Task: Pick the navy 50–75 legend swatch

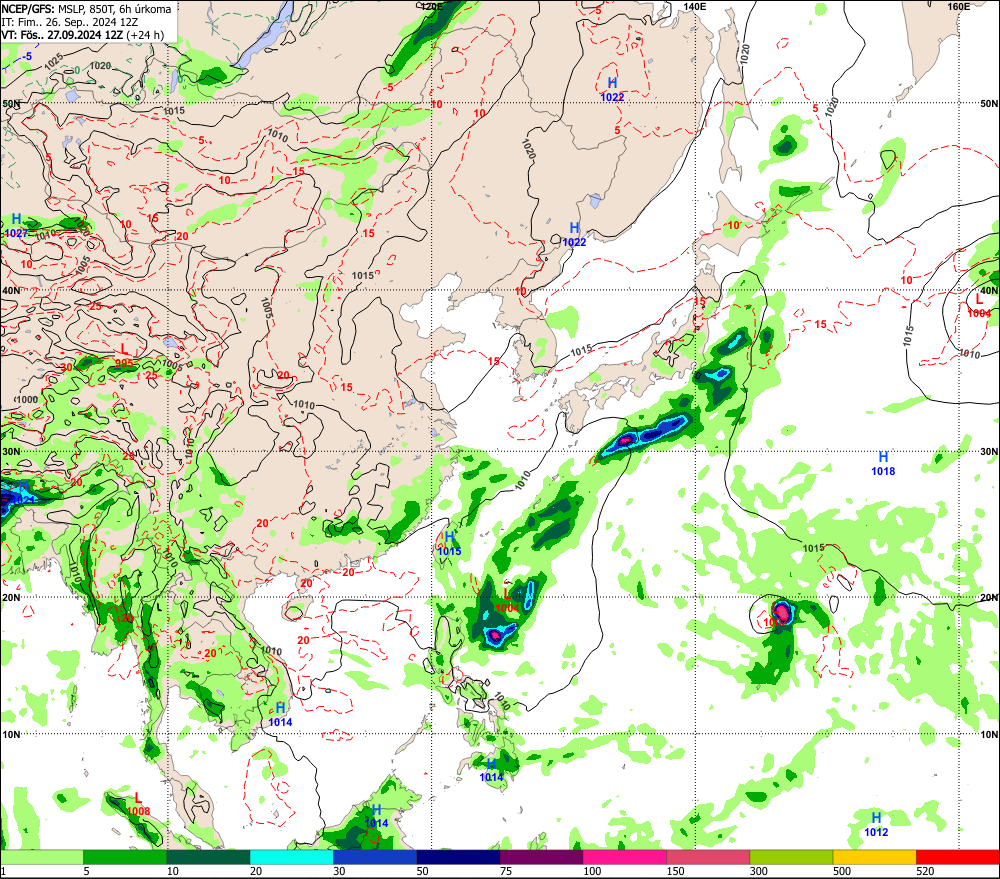Action: tap(458, 857)
